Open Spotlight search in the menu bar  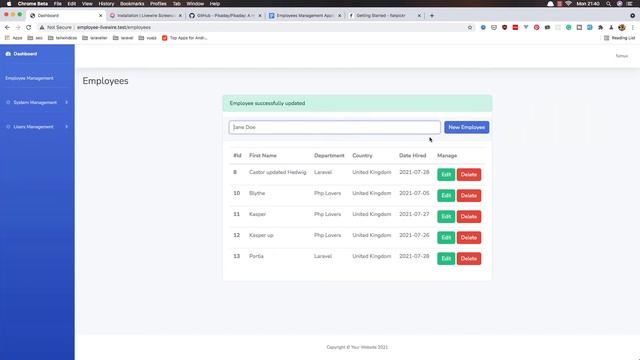pos(609,4)
